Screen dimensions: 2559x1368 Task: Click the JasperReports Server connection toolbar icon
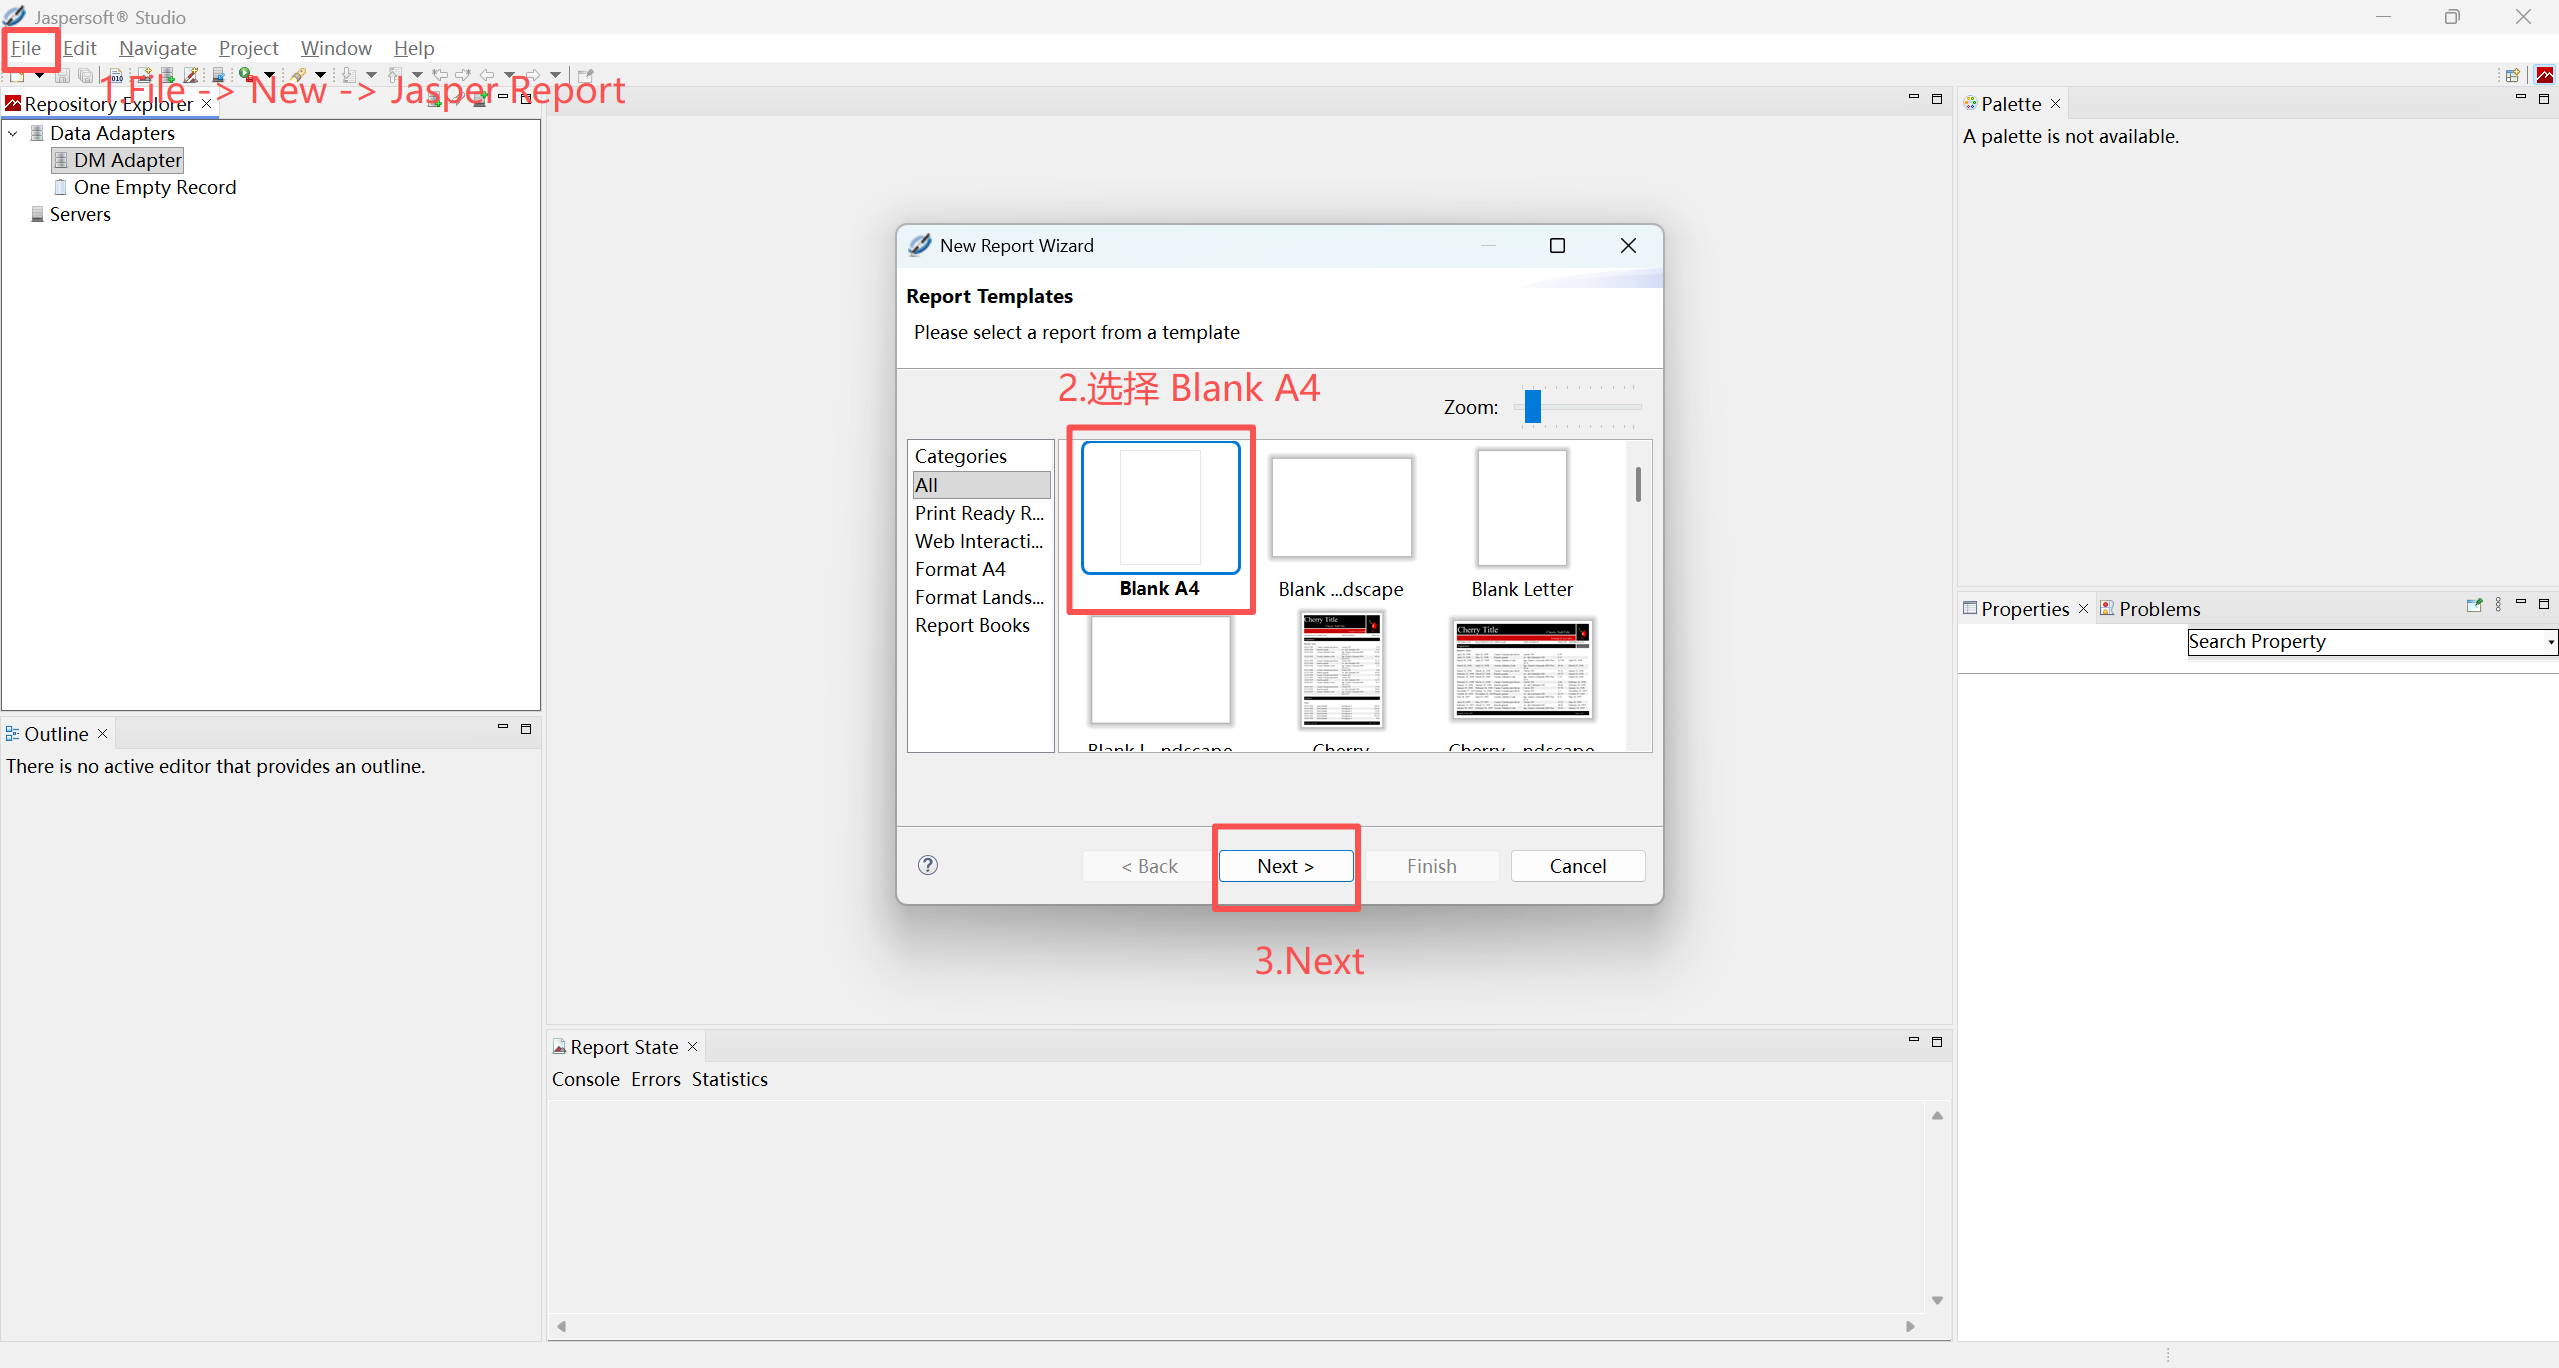click(217, 75)
